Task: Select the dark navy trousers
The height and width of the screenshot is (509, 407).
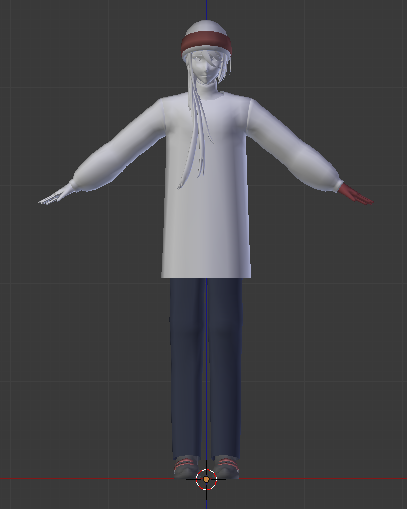Action: (x=206, y=368)
